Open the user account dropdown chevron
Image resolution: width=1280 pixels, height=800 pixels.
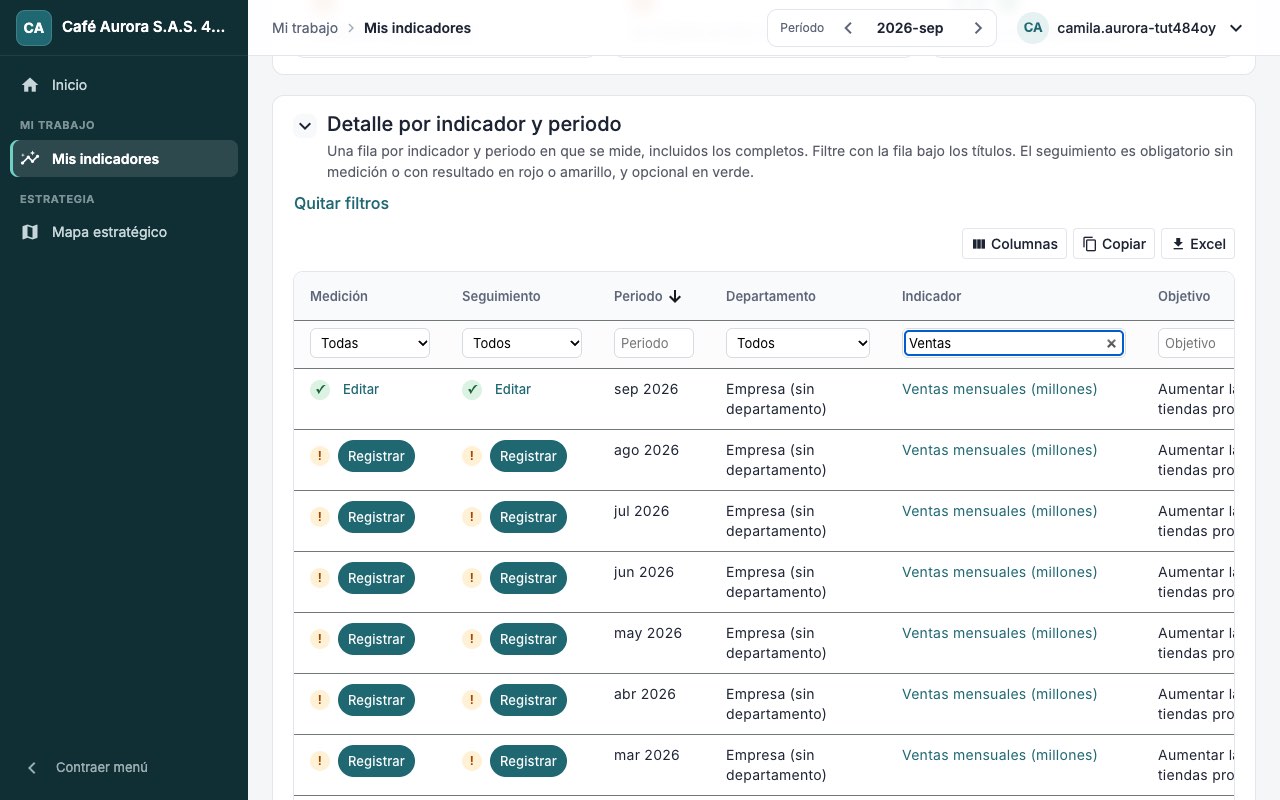point(1236,28)
